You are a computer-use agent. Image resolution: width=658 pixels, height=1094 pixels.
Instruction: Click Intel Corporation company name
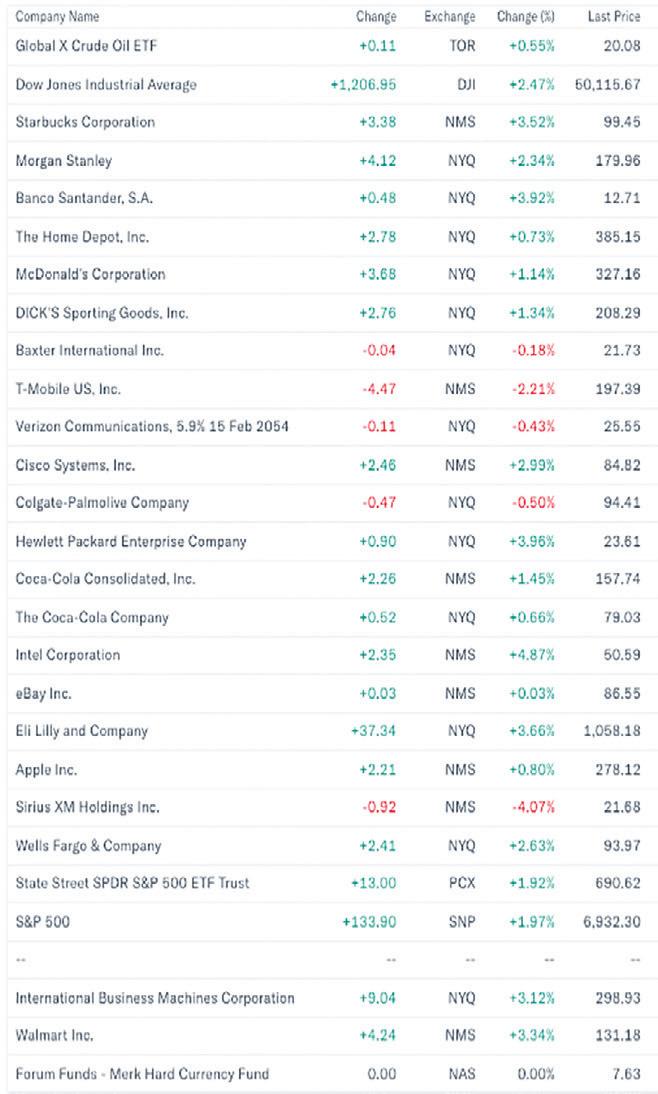point(68,655)
